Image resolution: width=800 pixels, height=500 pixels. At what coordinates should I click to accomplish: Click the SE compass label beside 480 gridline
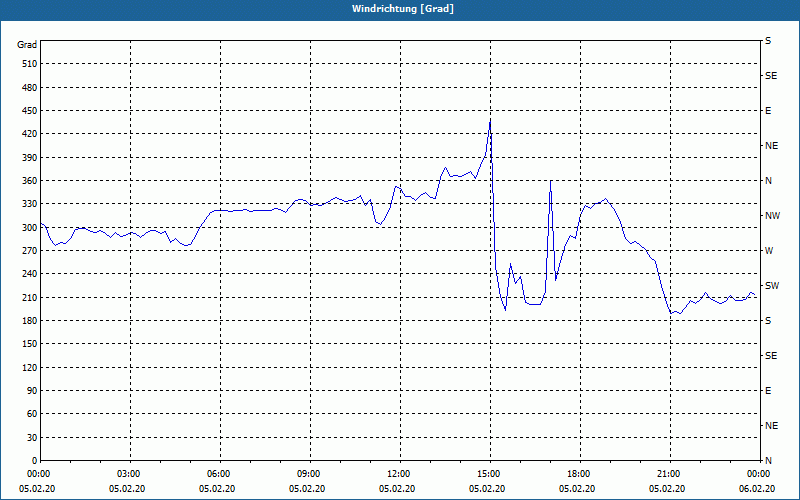[771, 76]
